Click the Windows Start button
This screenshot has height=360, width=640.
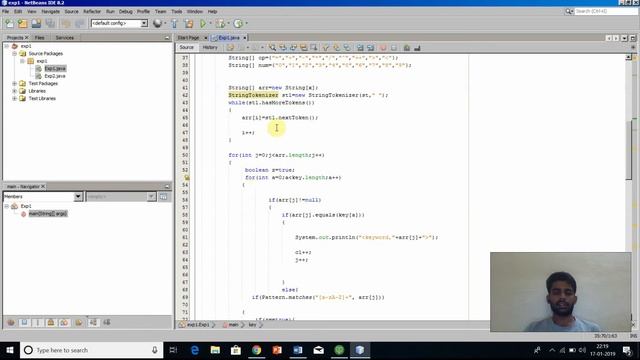pyautogui.click(x=10, y=350)
